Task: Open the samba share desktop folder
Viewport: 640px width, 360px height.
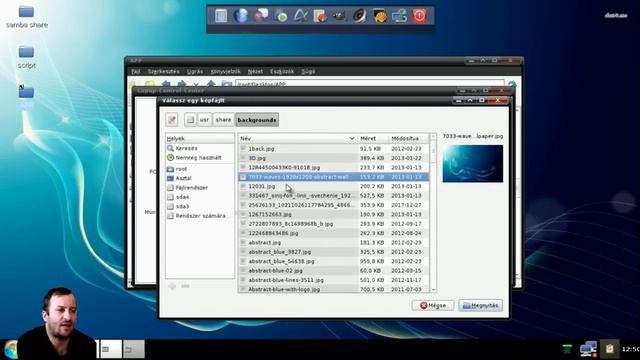Action: point(26,17)
